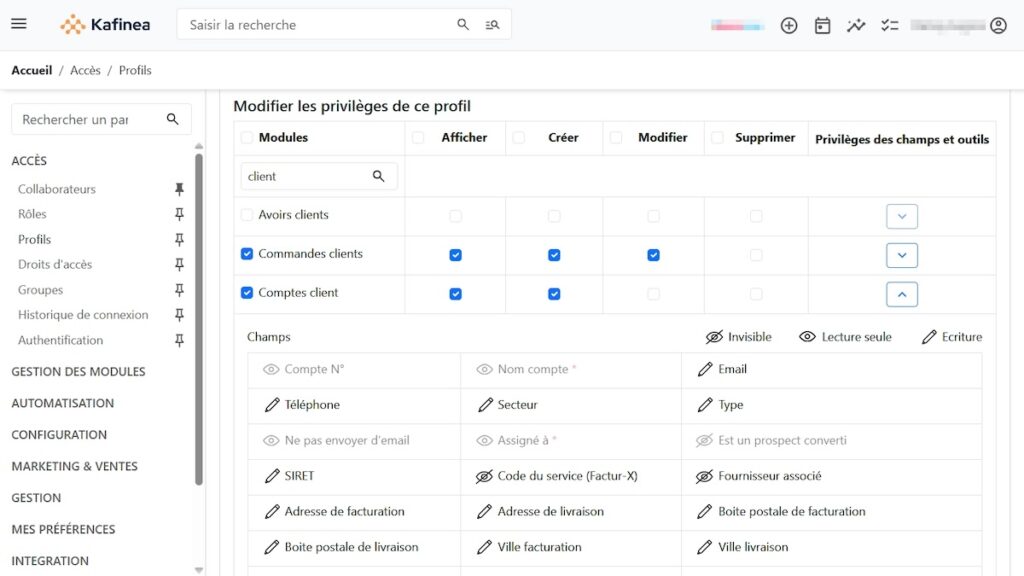Check the Avoirs clients module checkbox
1024x576 pixels.
(247, 215)
